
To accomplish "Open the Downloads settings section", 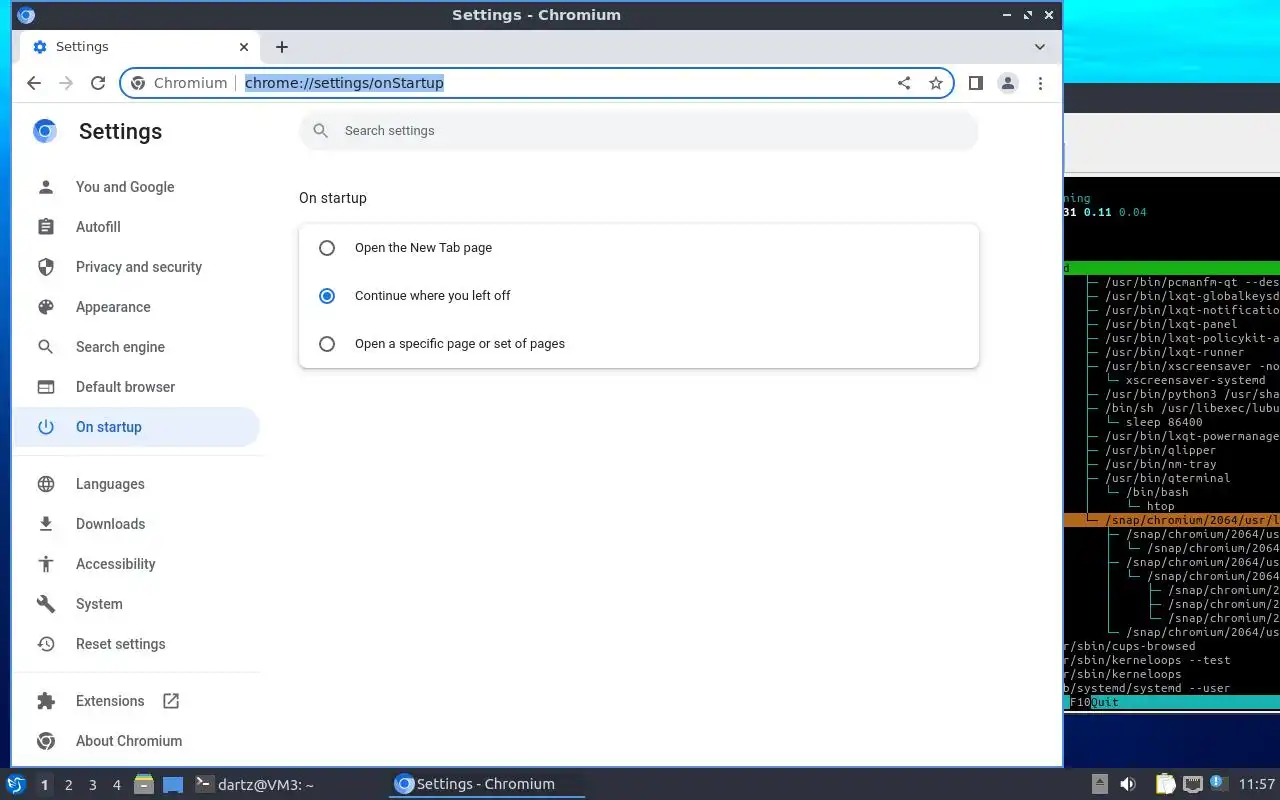I will pos(136,524).
